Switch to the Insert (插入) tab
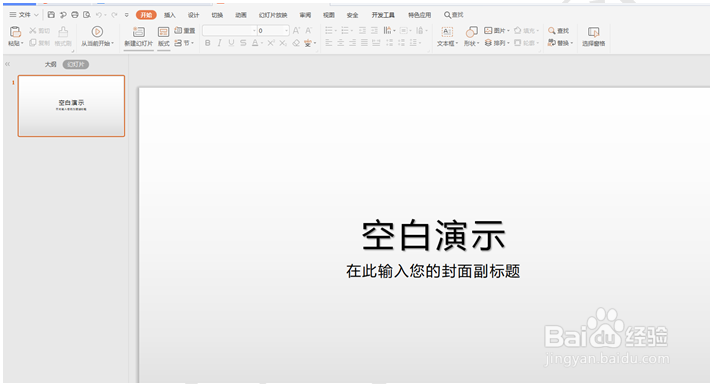 pyautogui.click(x=169, y=15)
